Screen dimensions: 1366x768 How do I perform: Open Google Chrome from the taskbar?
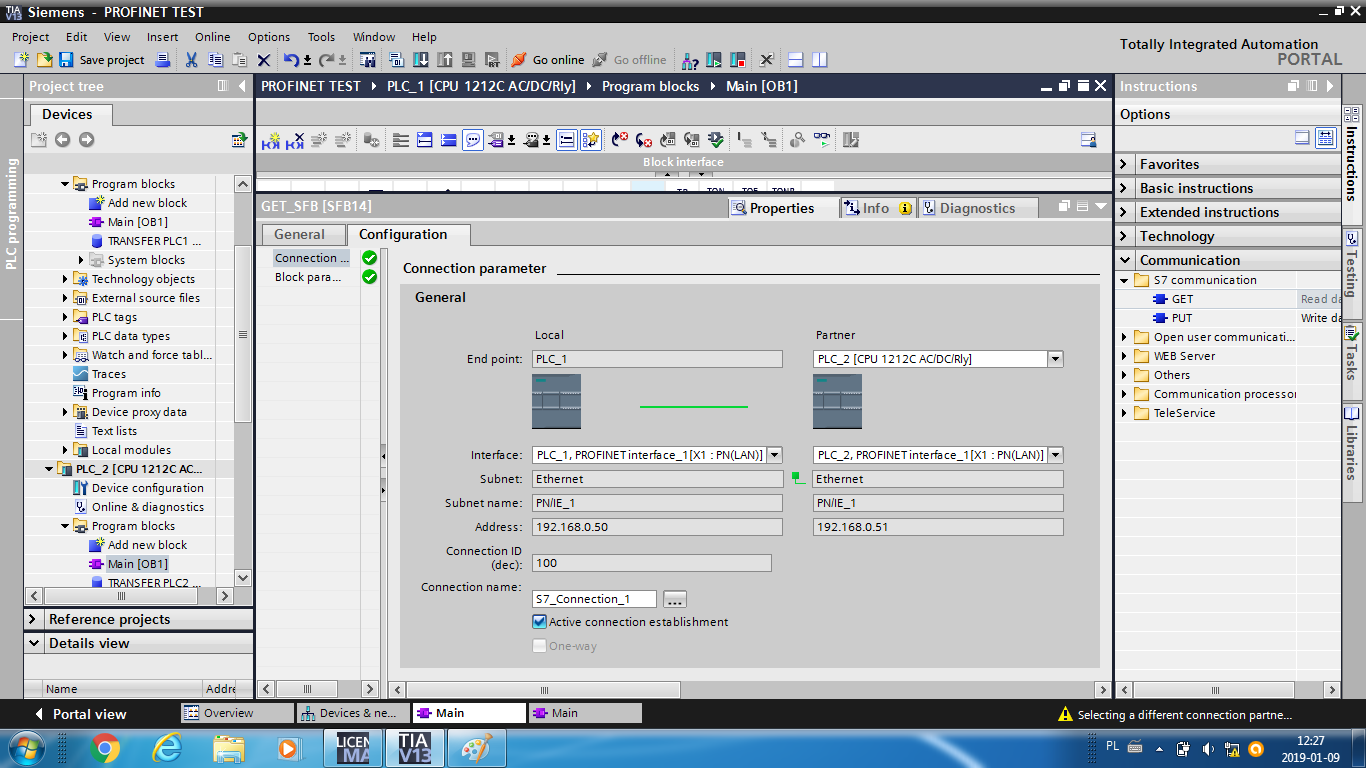pos(105,747)
